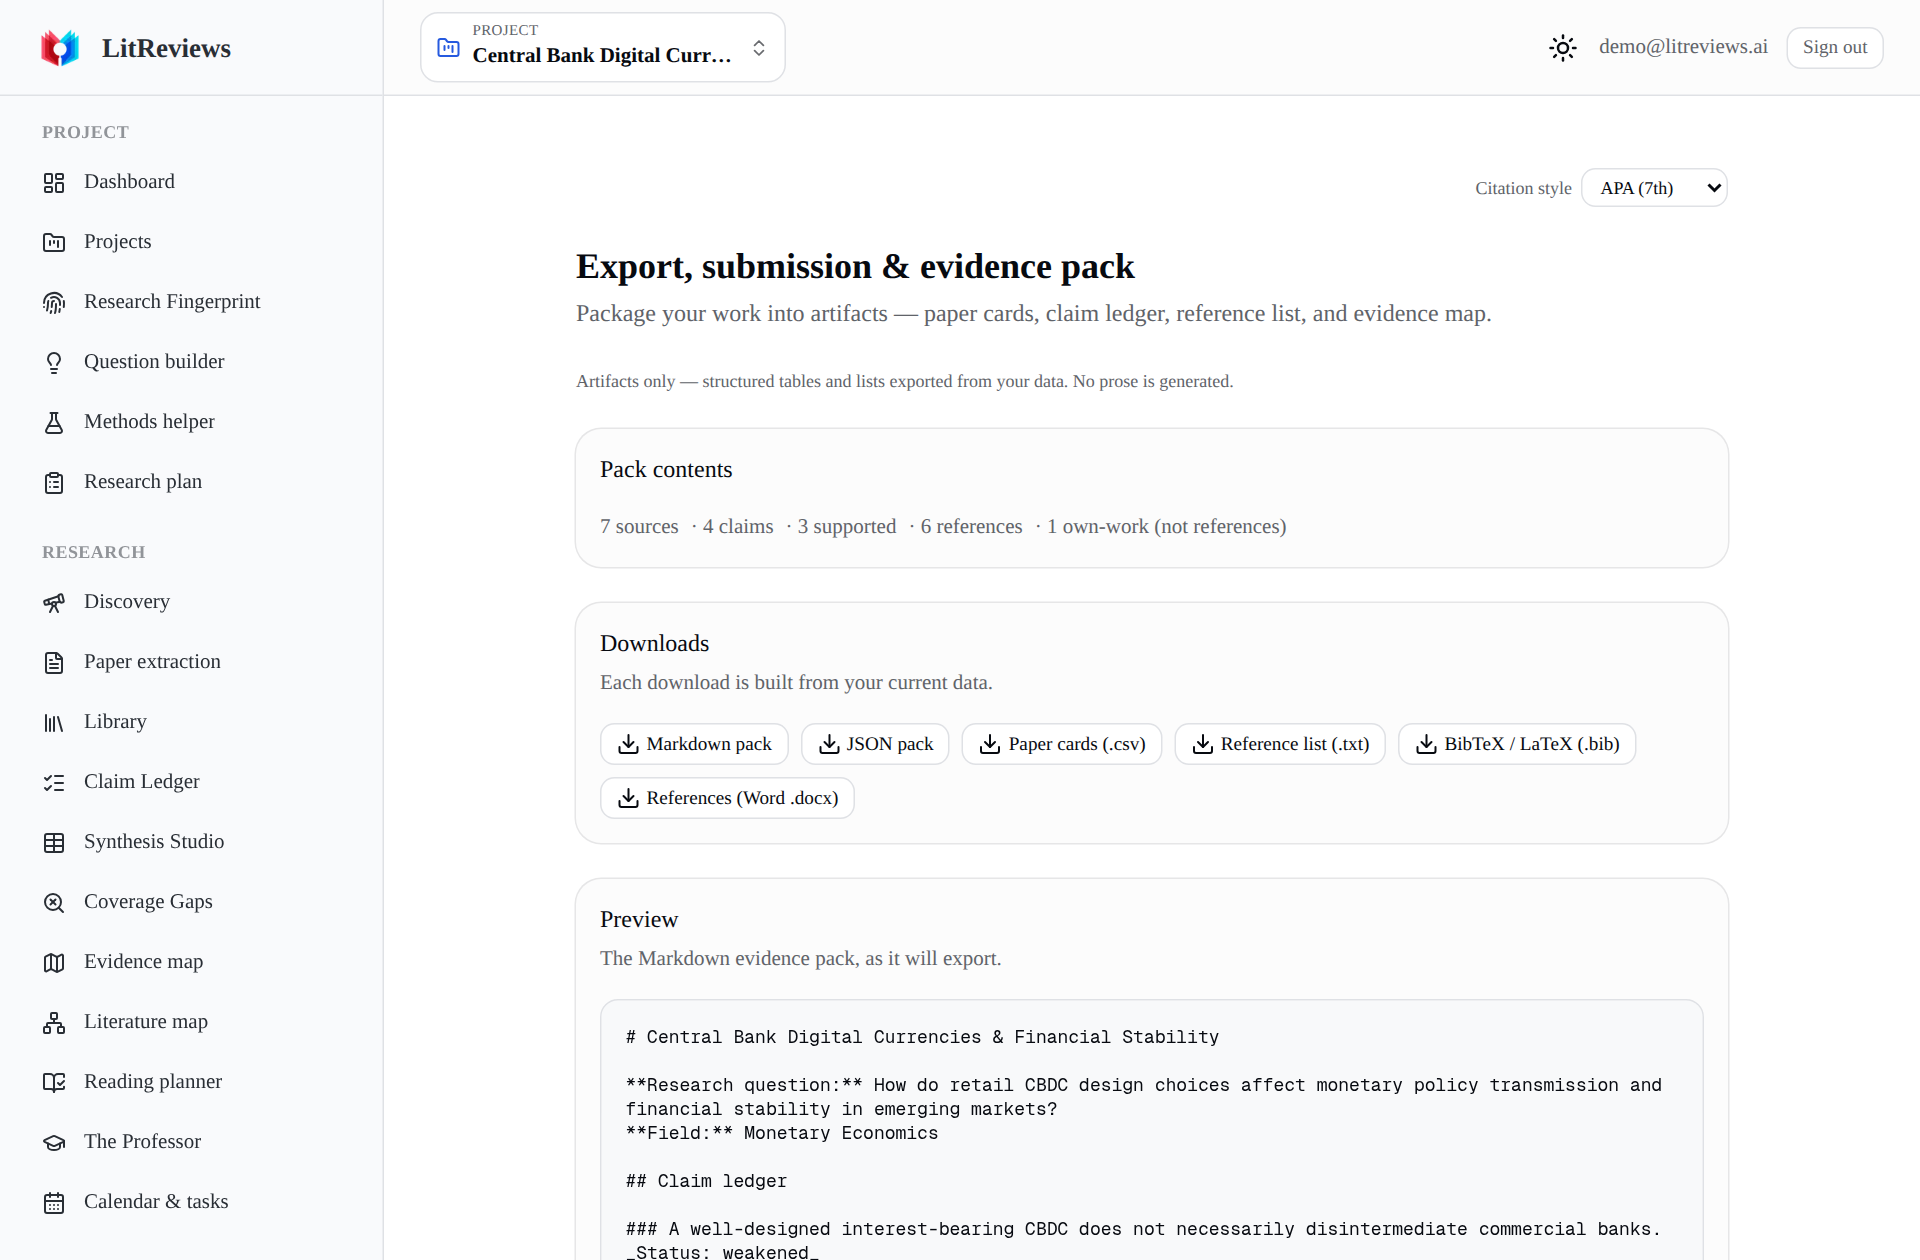Click the Discovery telescope icon
Viewport: 1920px width, 1260px height.
[54, 602]
